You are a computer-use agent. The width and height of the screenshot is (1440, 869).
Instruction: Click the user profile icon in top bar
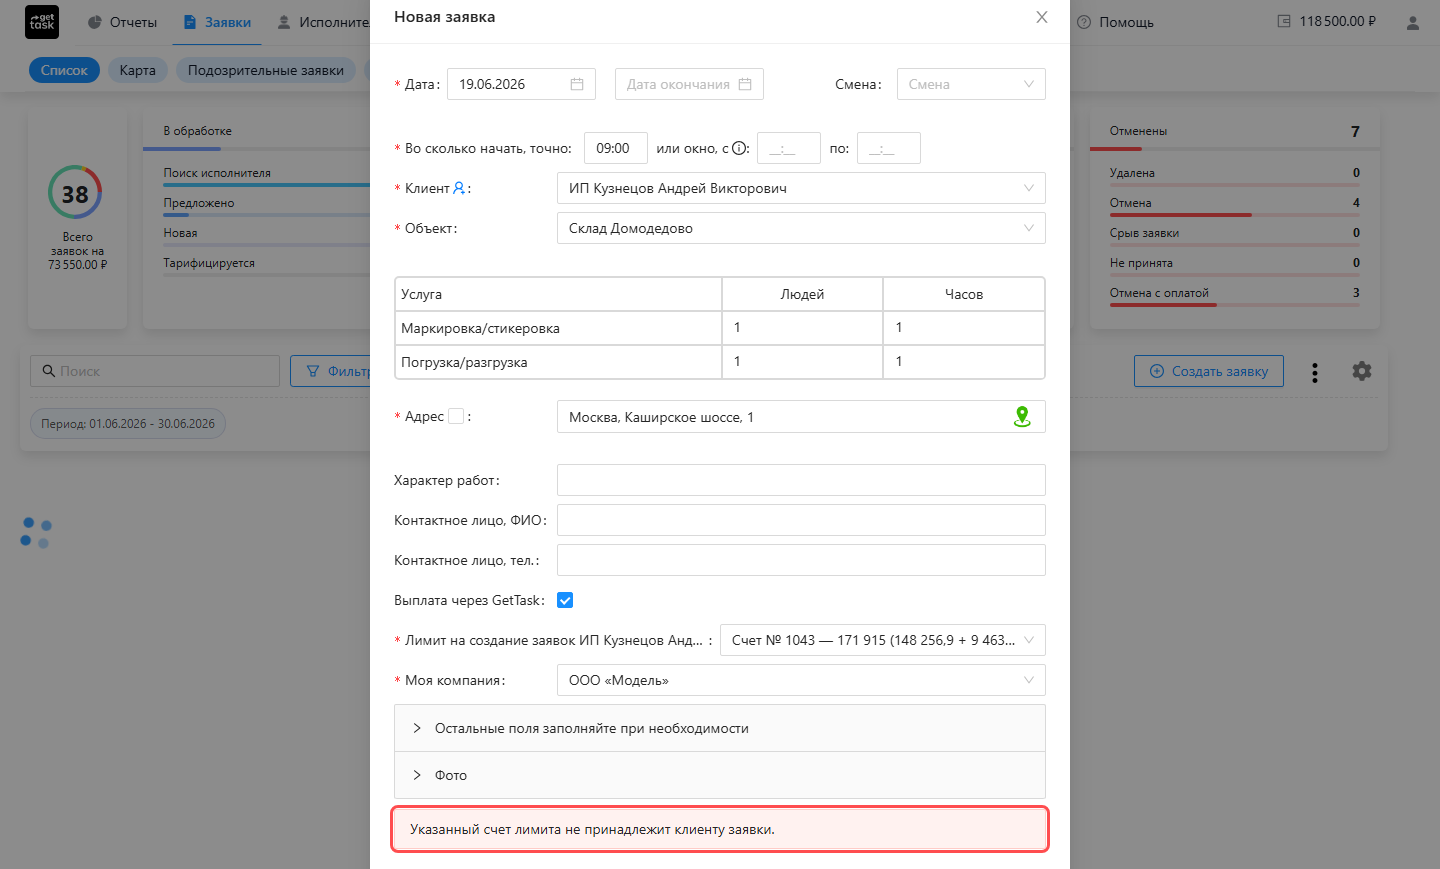pos(1413,22)
